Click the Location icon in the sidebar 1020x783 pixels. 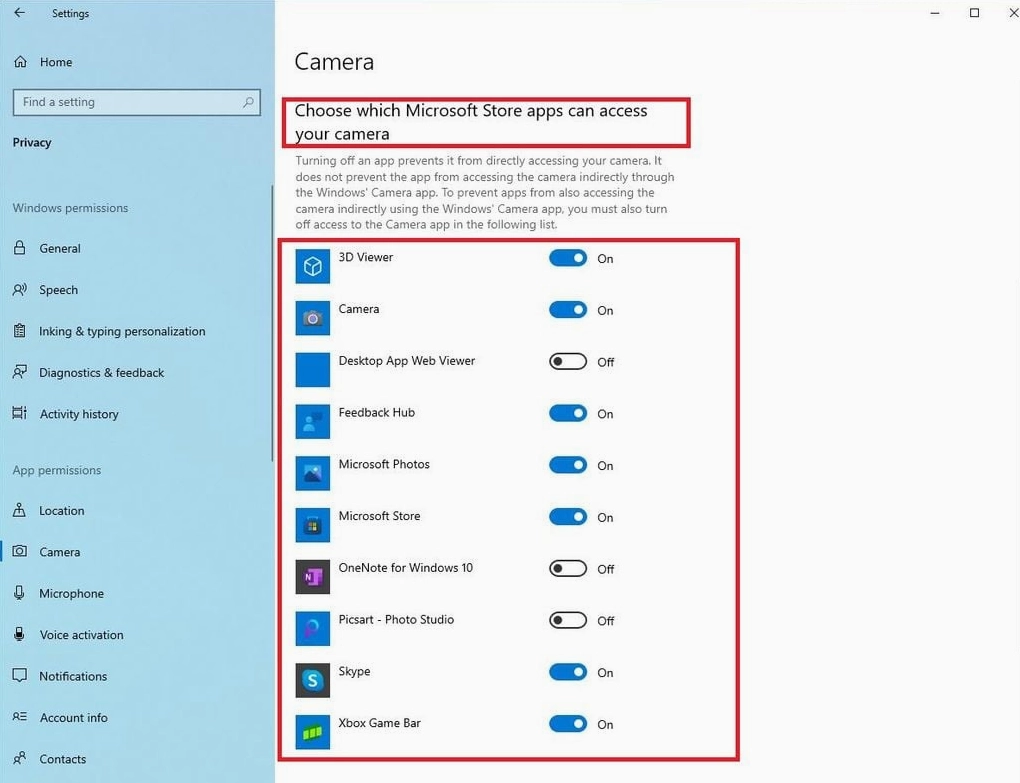20,510
